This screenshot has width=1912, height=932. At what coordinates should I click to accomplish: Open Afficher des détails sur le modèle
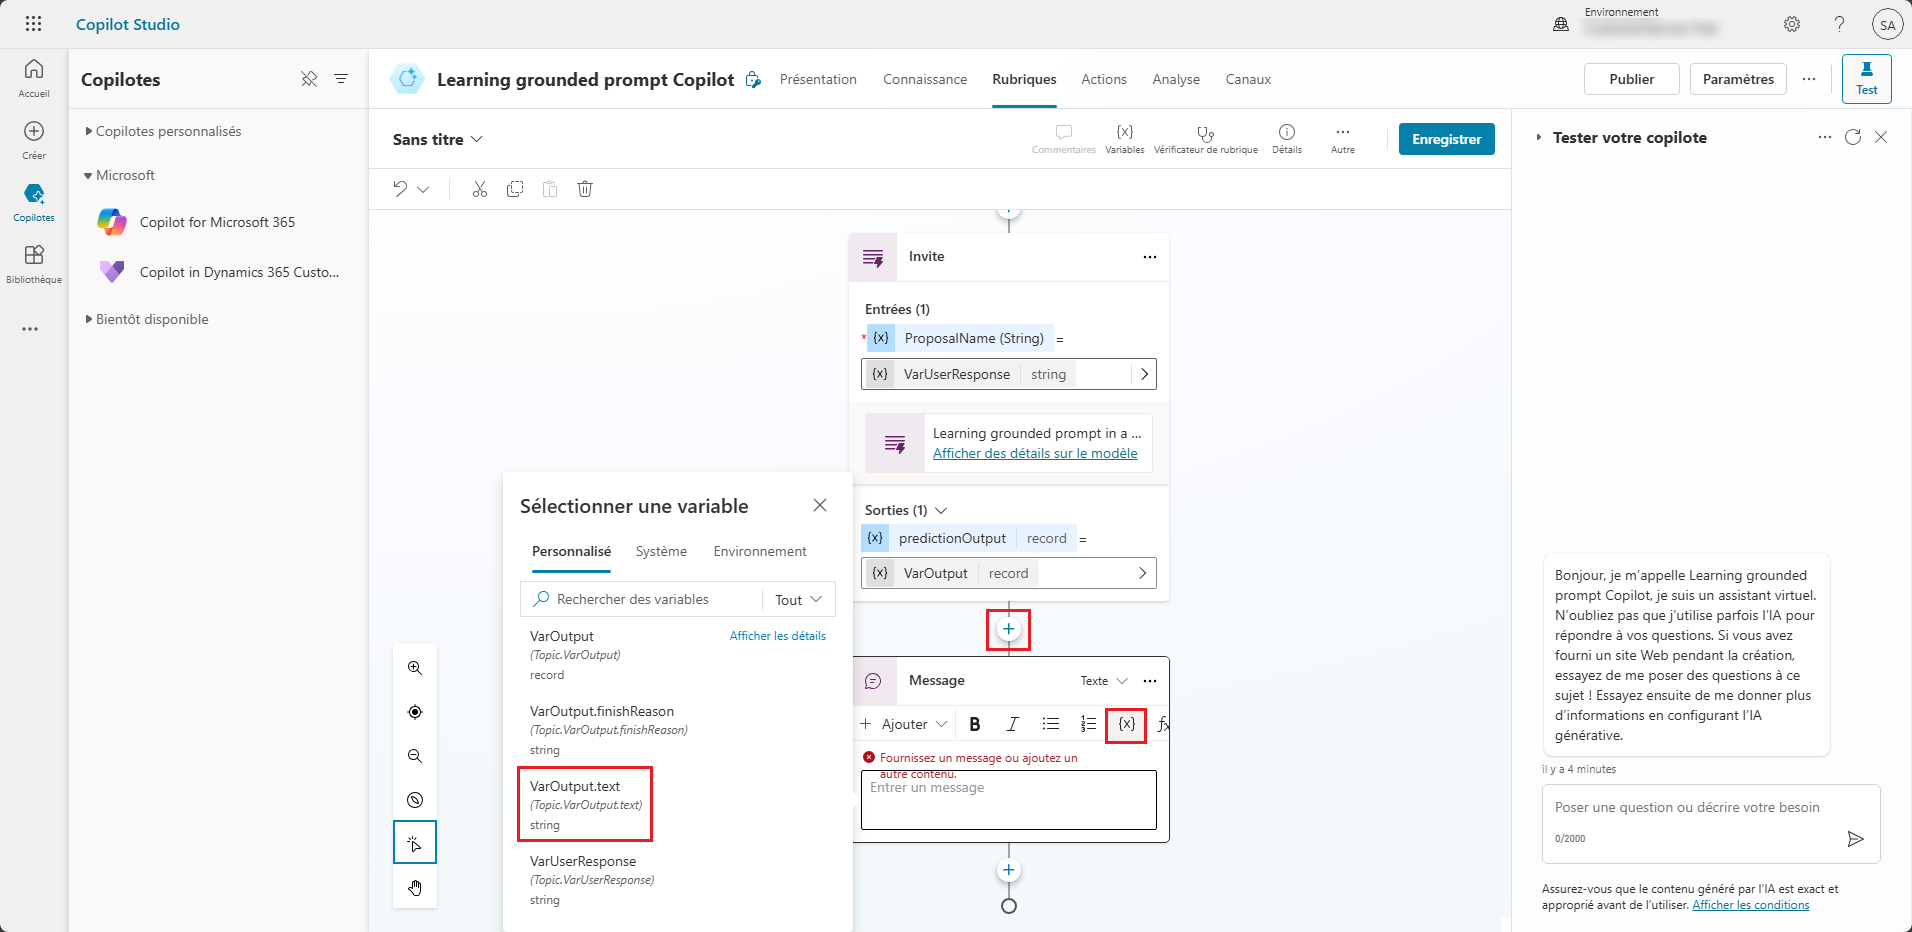(x=1035, y=453)
